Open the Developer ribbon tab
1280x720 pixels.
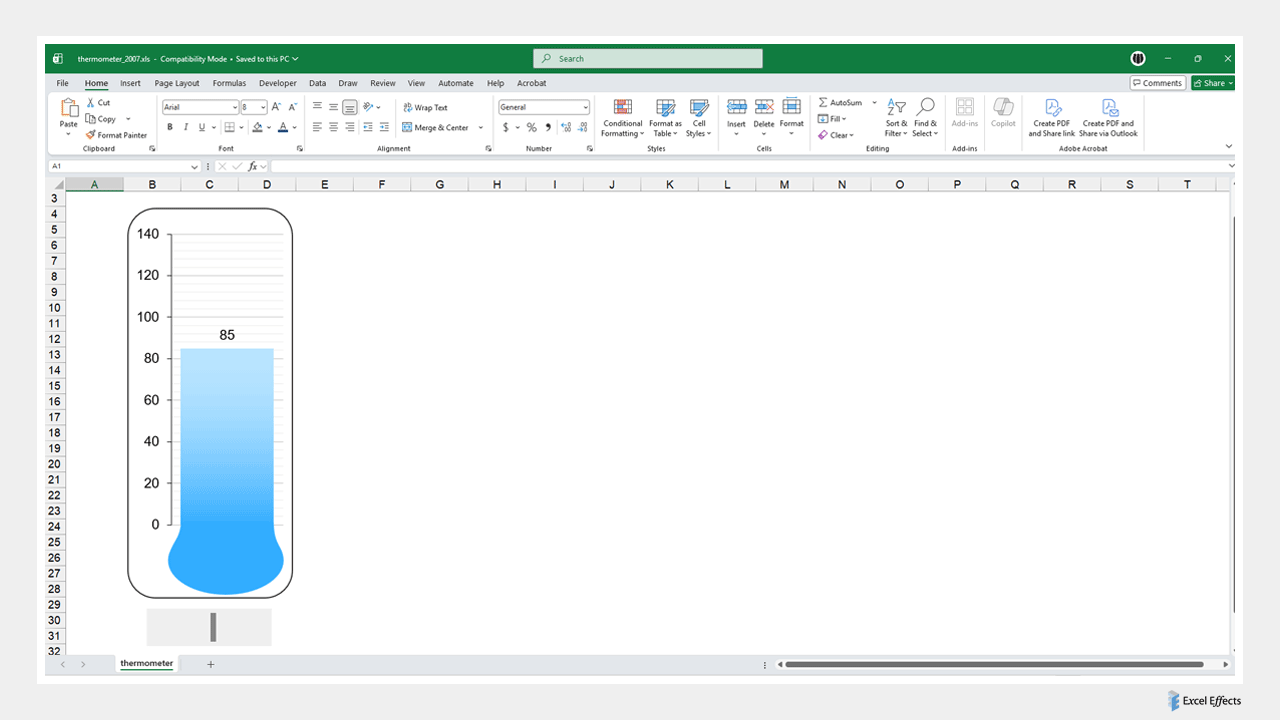[x=277, y=83]
